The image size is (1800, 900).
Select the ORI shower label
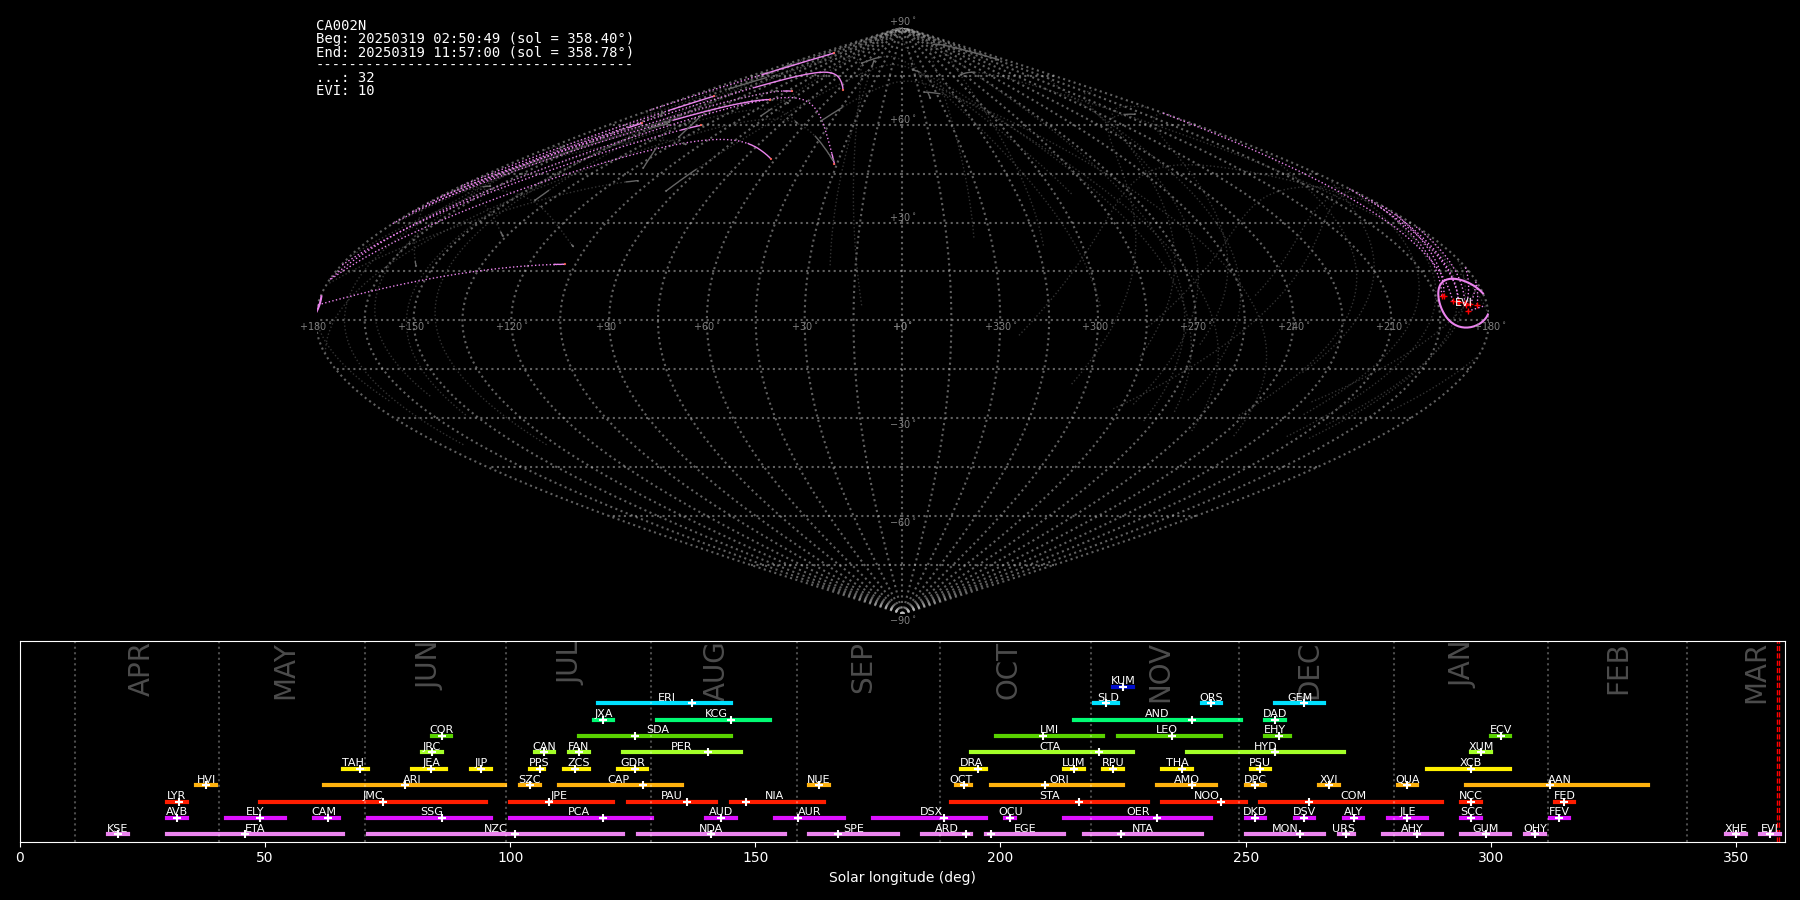(x=1059, y=780)
